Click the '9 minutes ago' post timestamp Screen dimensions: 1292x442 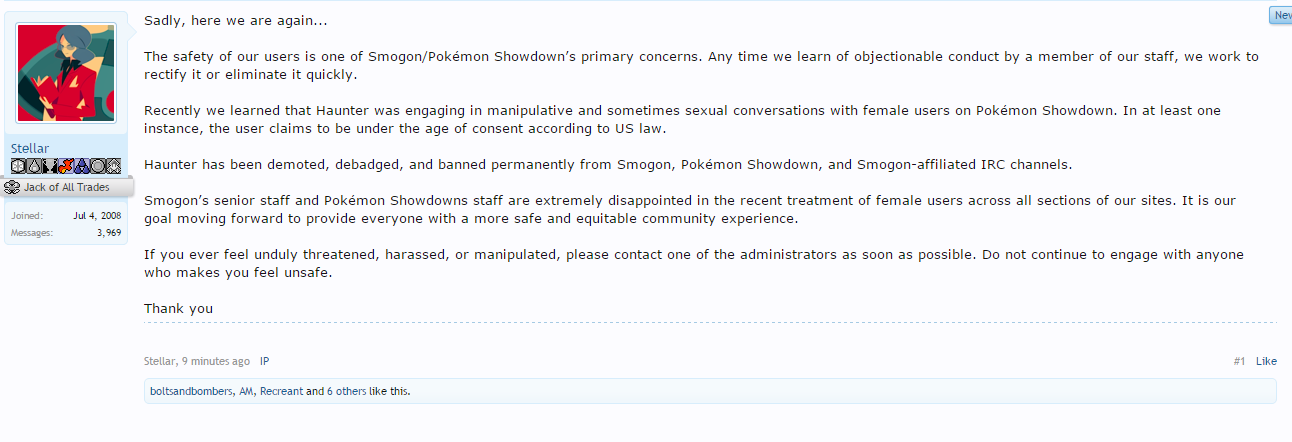pos(216,361)
